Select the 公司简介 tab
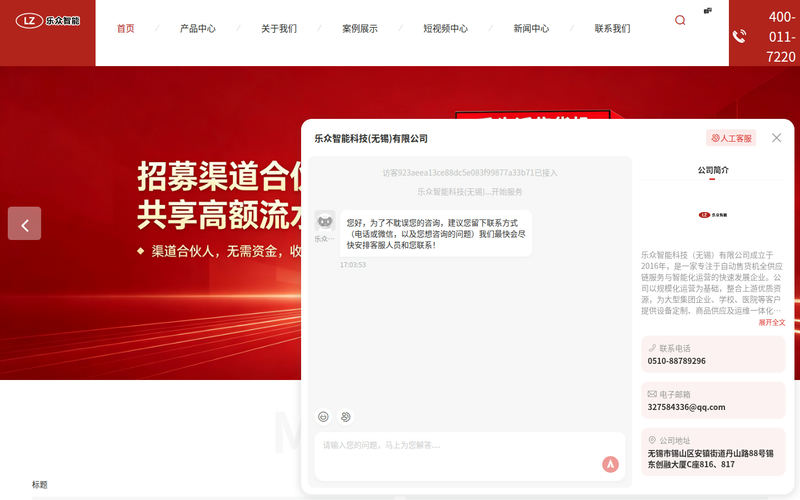 click(713, 170)
